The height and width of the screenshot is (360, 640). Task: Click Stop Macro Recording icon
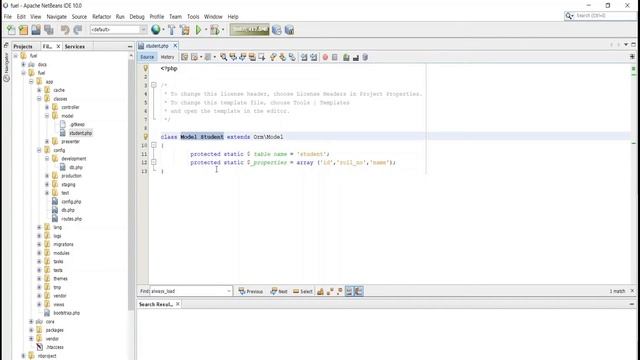point(335,57)
